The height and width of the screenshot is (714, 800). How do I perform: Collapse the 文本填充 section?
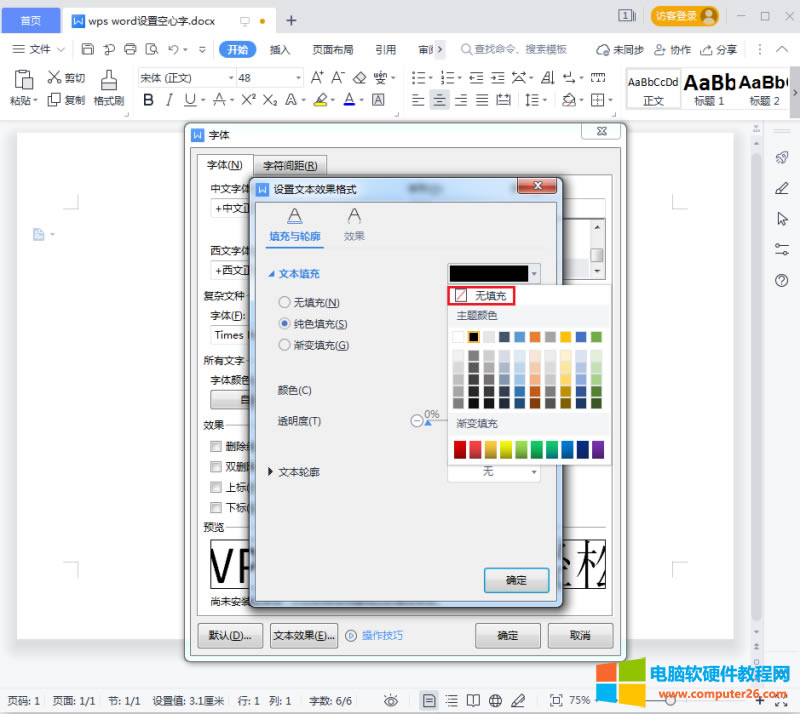click(x=271, y=274)
